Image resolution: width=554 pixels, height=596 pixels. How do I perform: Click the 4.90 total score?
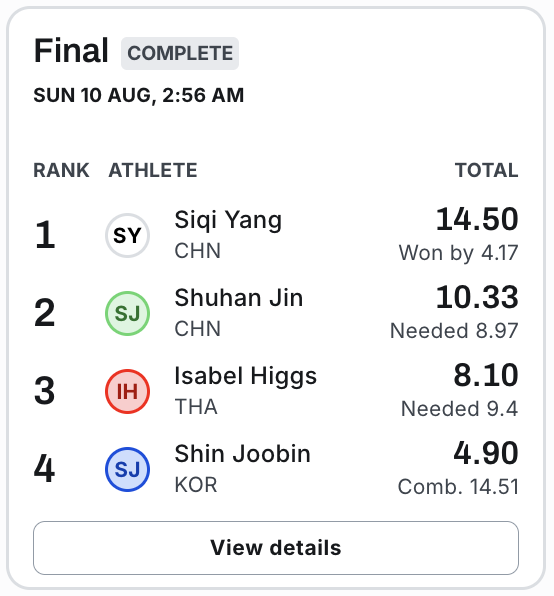[486, 453]
